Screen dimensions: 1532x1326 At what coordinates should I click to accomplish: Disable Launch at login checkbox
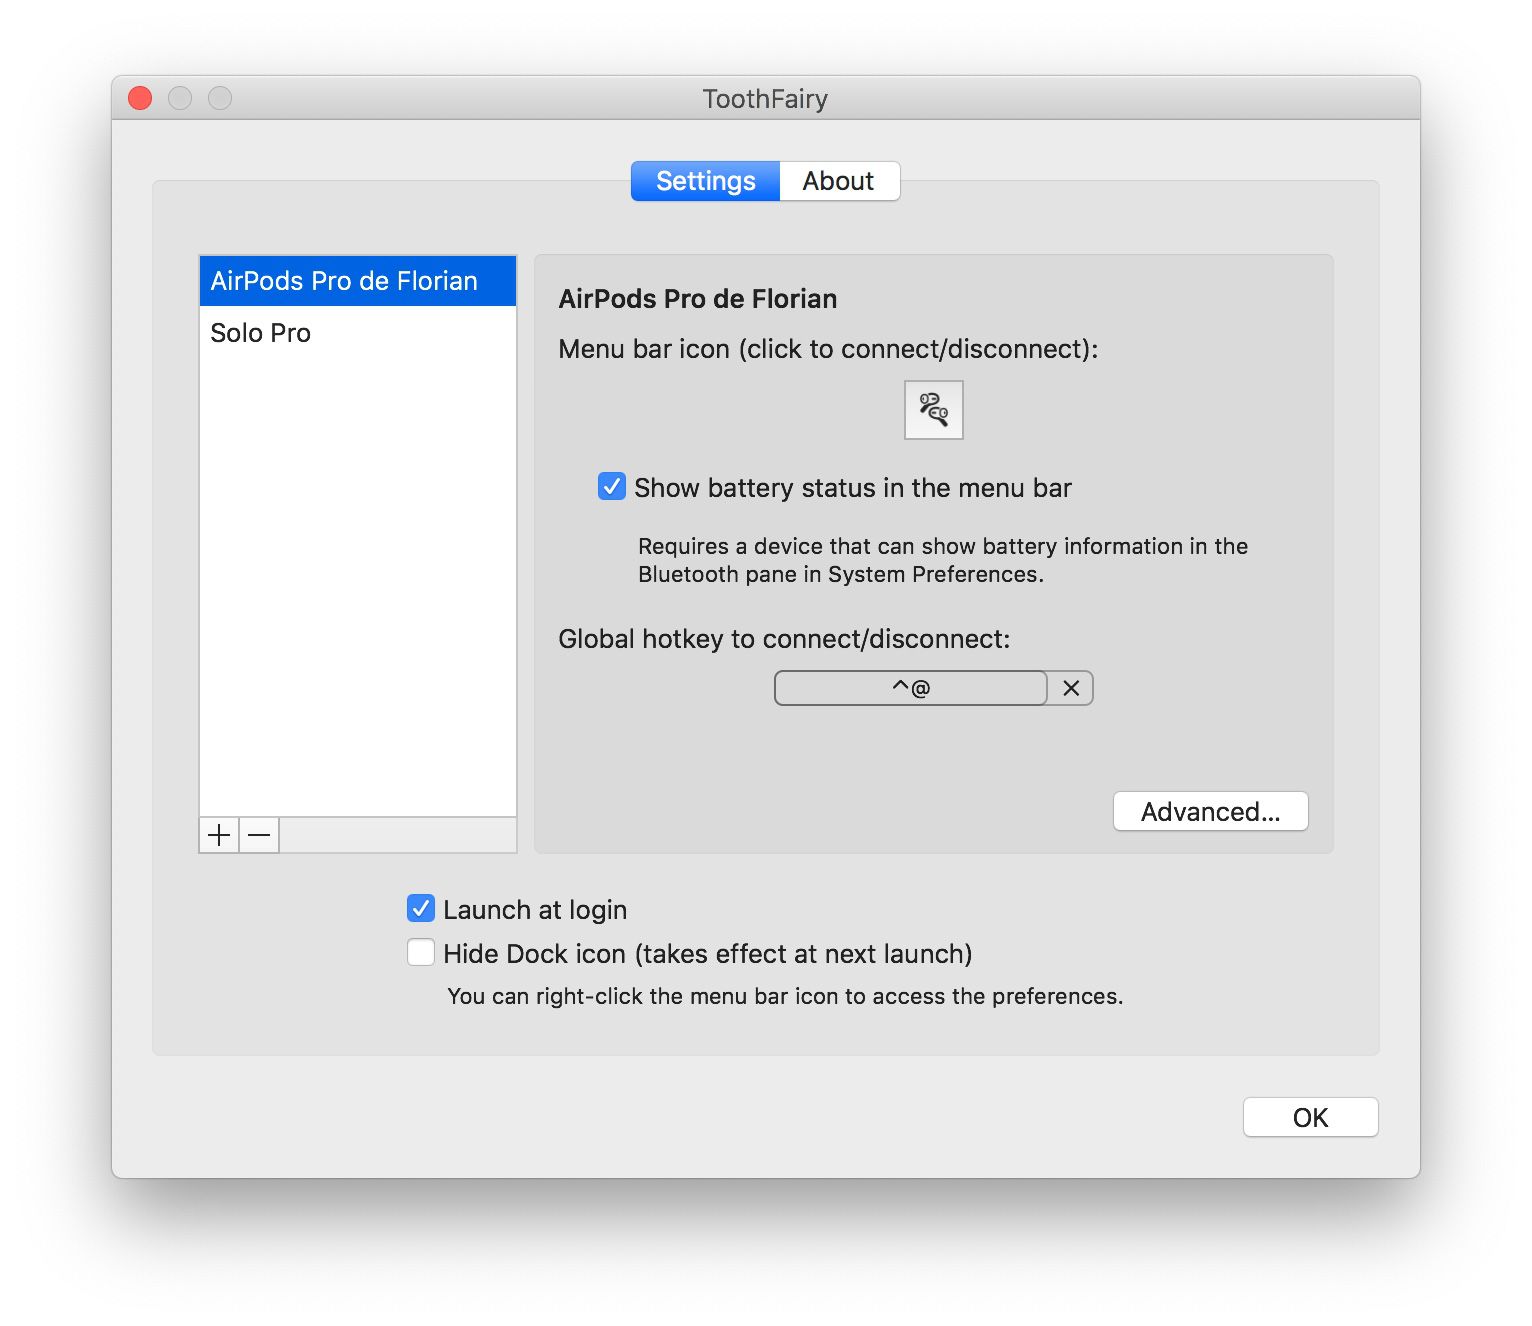(421, 909)
